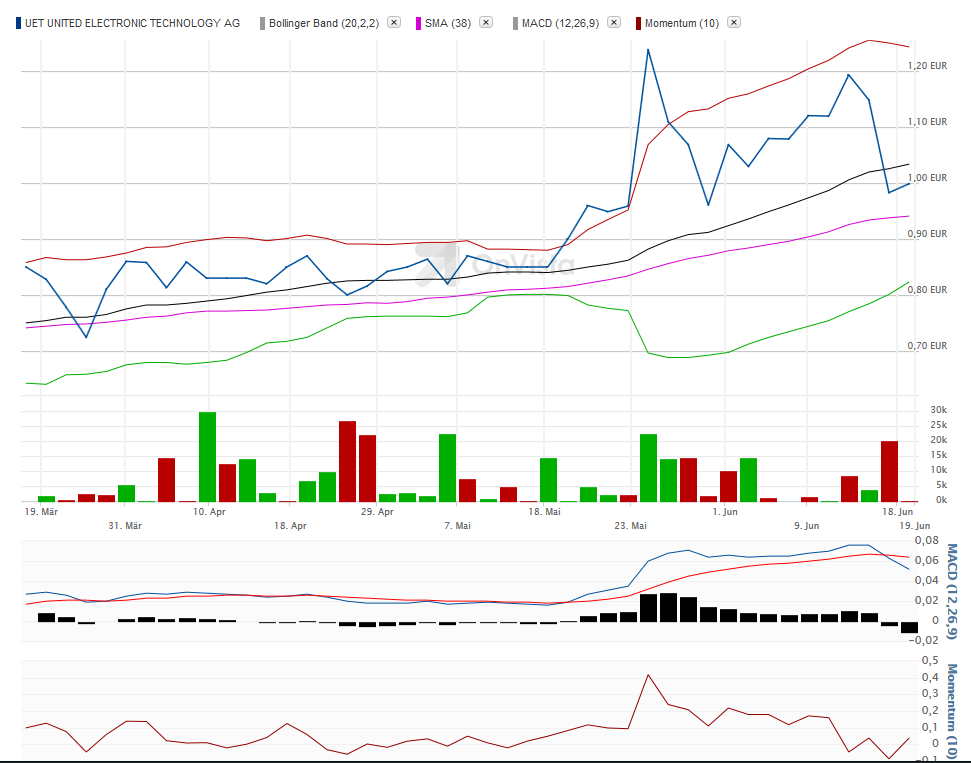The image size is (971, 763).
Task: Click the dark red Momentum legend swatch
Action: 638,24
